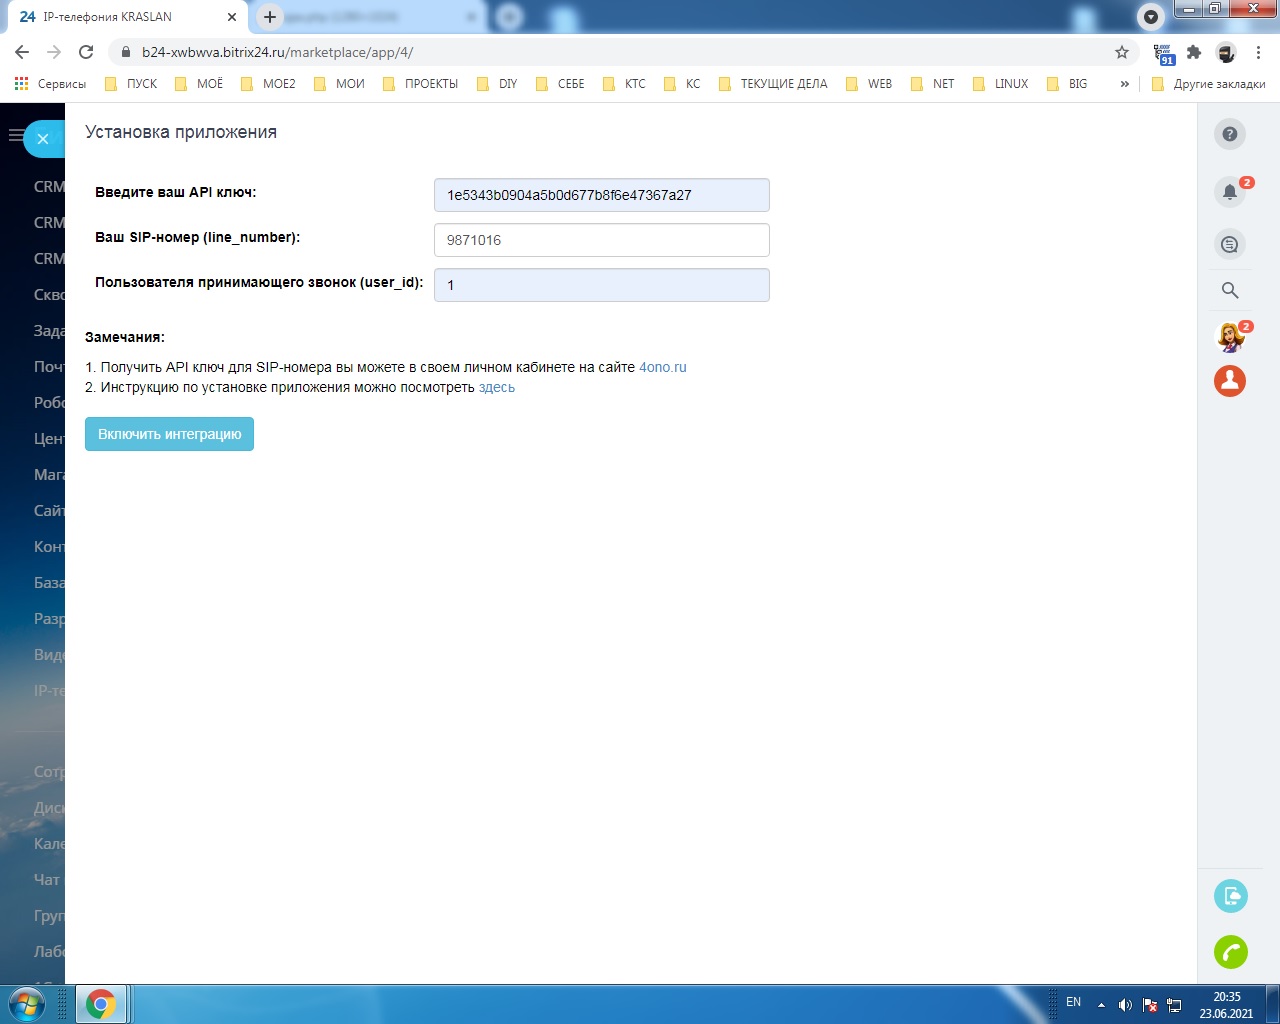Open Другие закладки folder
This screenshot has height=1024, width=1280.
click(1208, 84)
